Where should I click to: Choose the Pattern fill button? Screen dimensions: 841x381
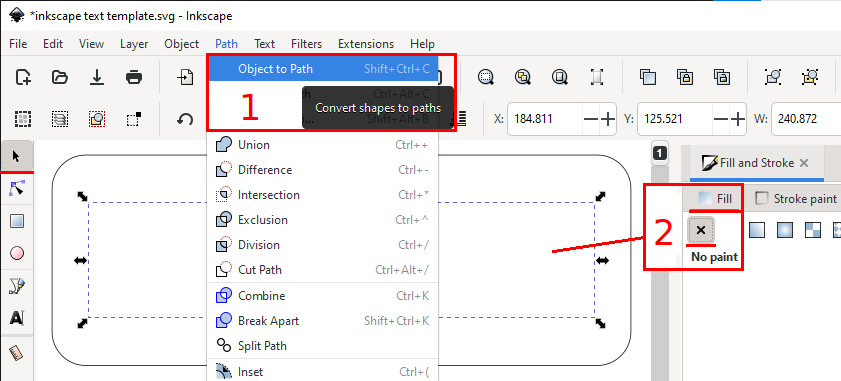[813, 230]
